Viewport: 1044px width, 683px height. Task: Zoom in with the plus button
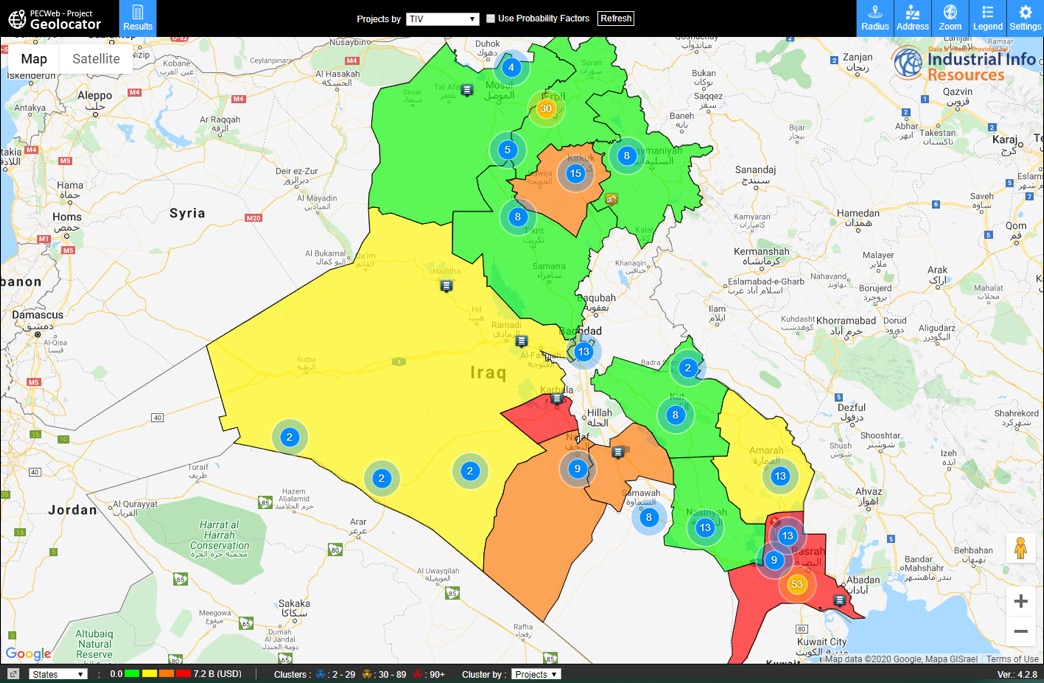click(1021, 601)
